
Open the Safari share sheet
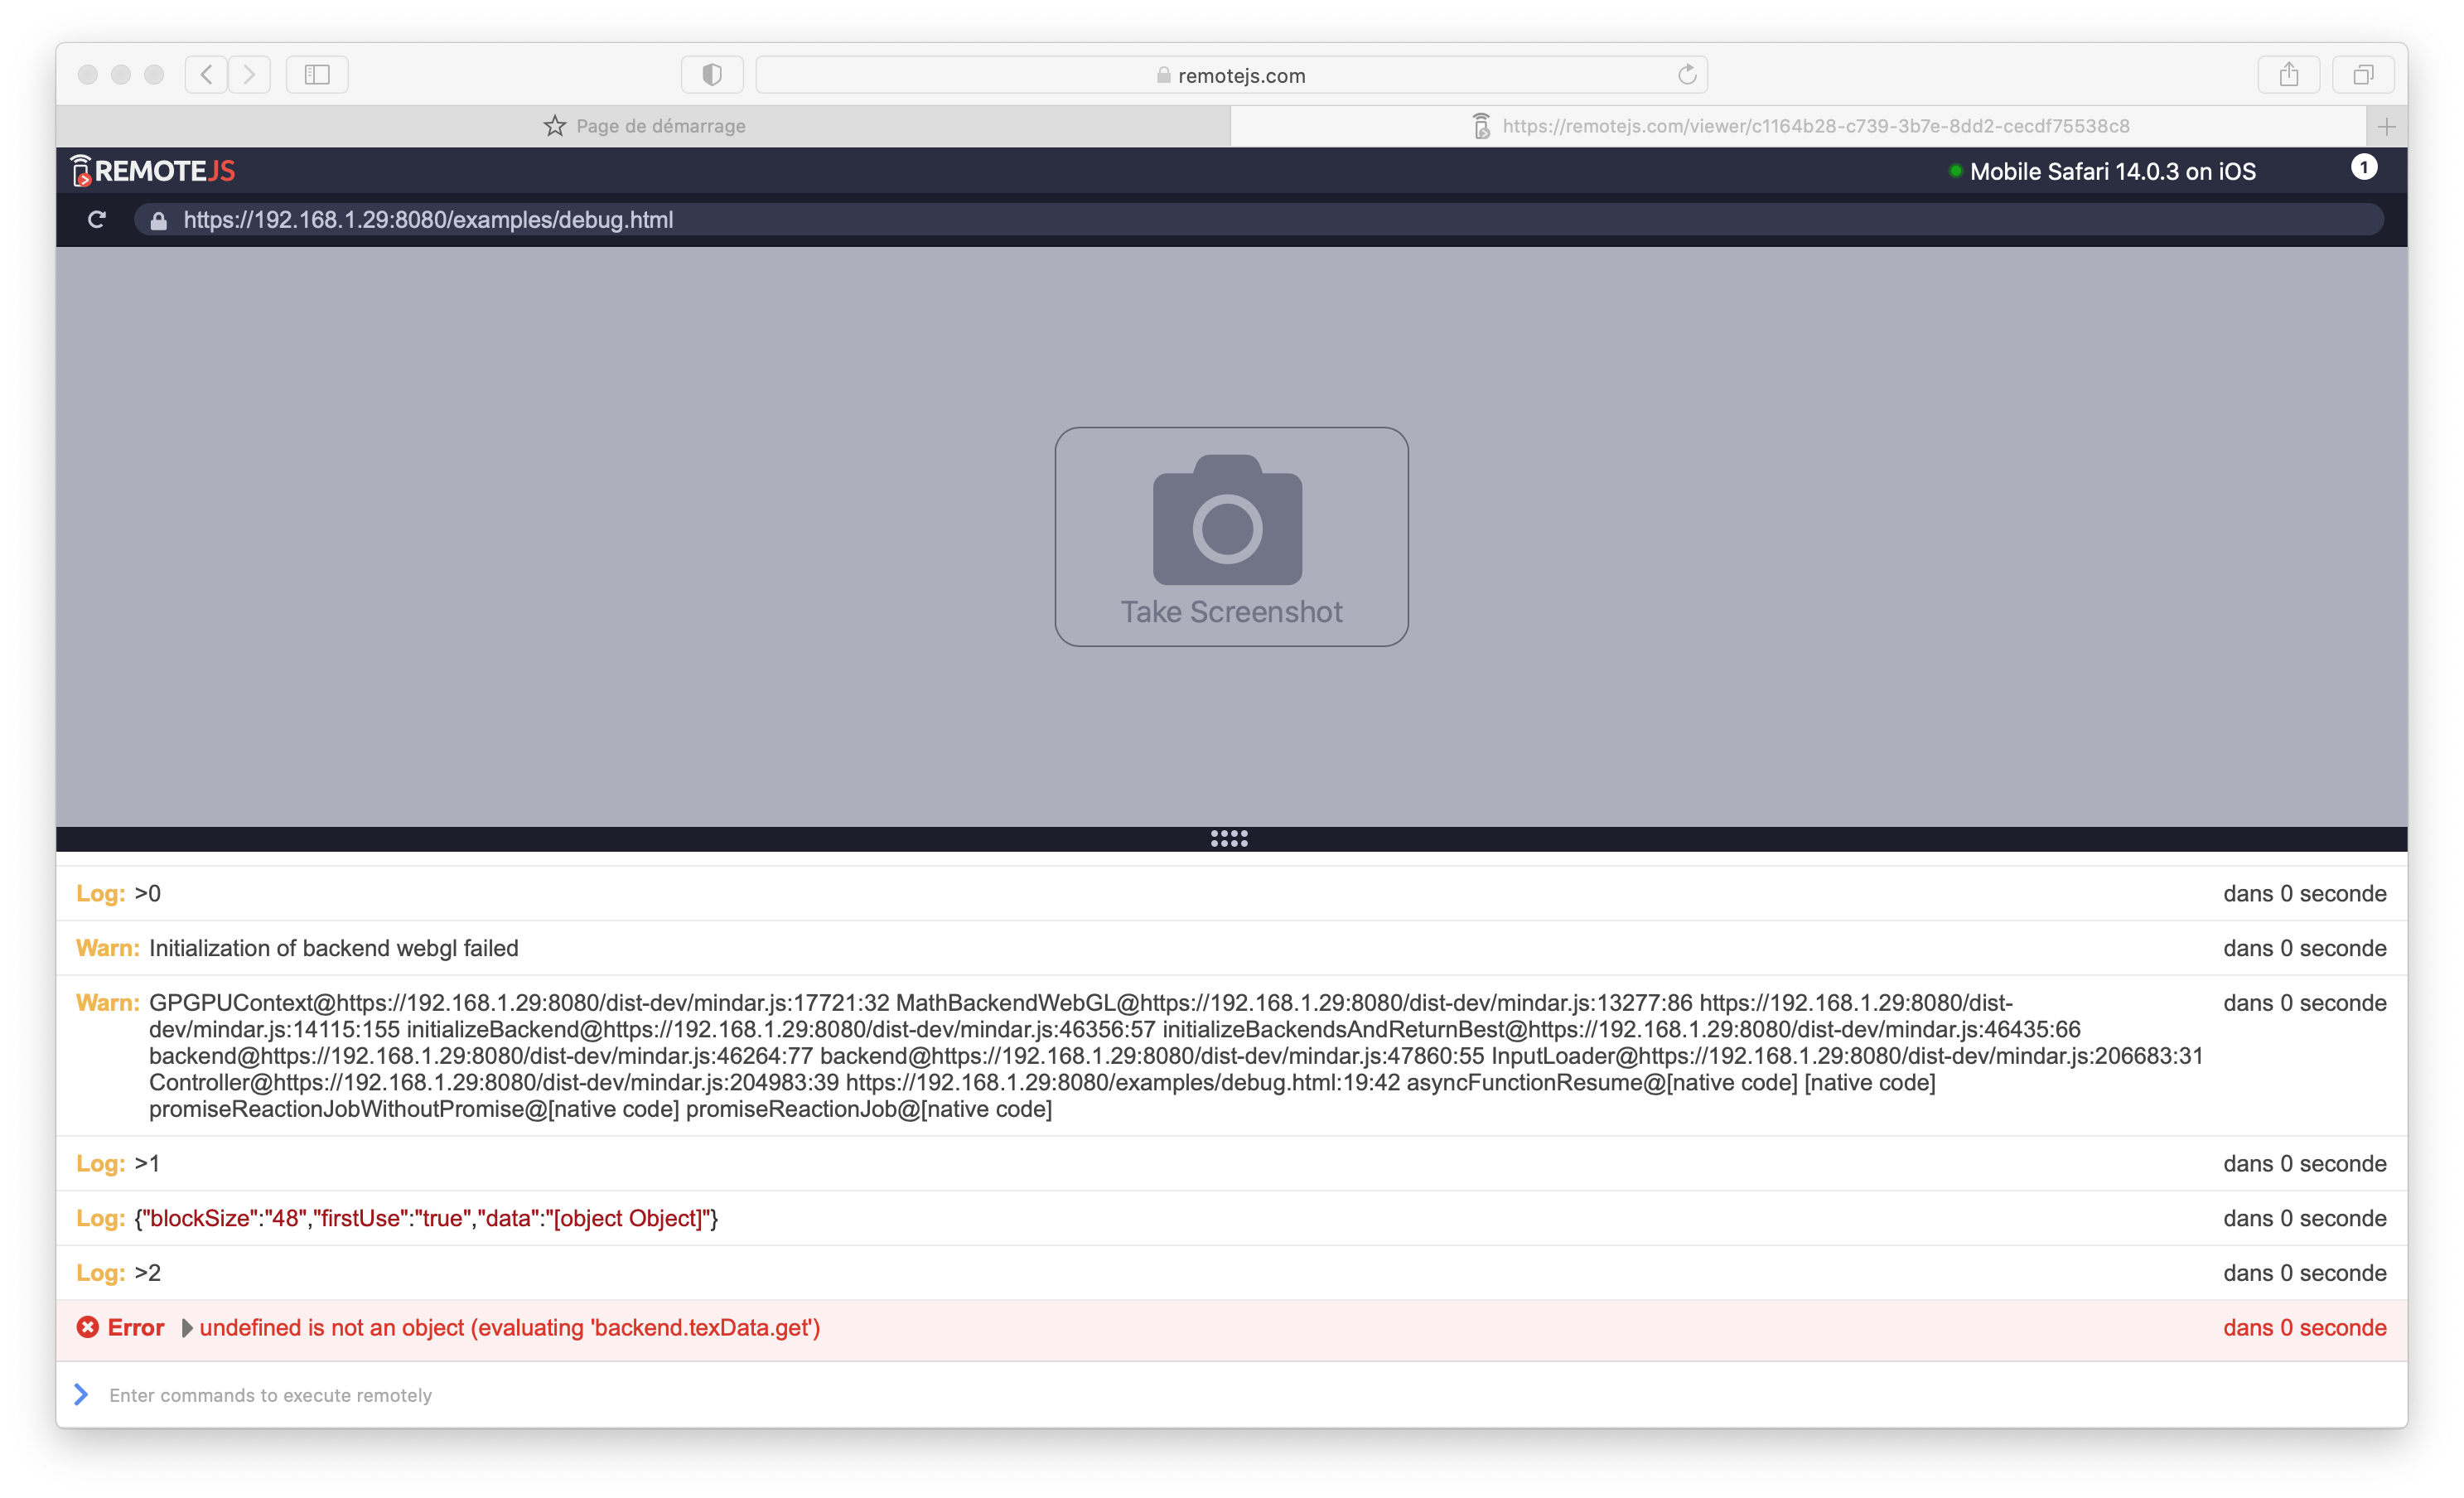click(x=2289, y=74)
